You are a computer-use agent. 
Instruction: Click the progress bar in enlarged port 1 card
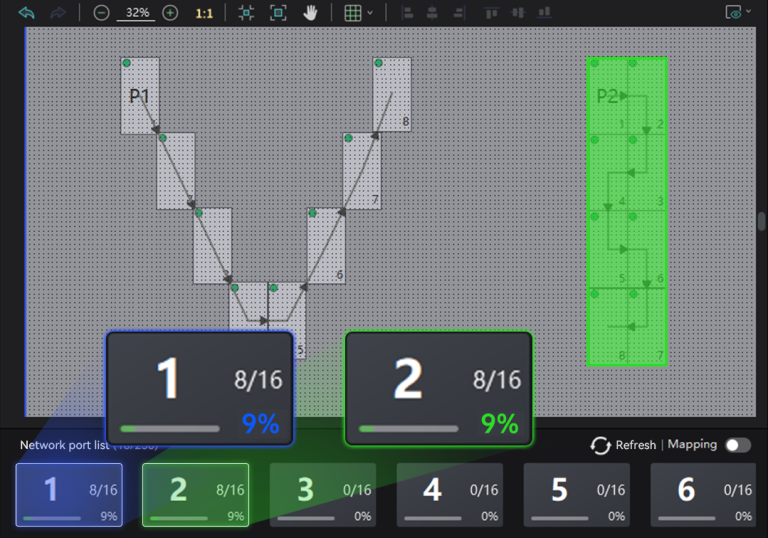pos(169,429)
